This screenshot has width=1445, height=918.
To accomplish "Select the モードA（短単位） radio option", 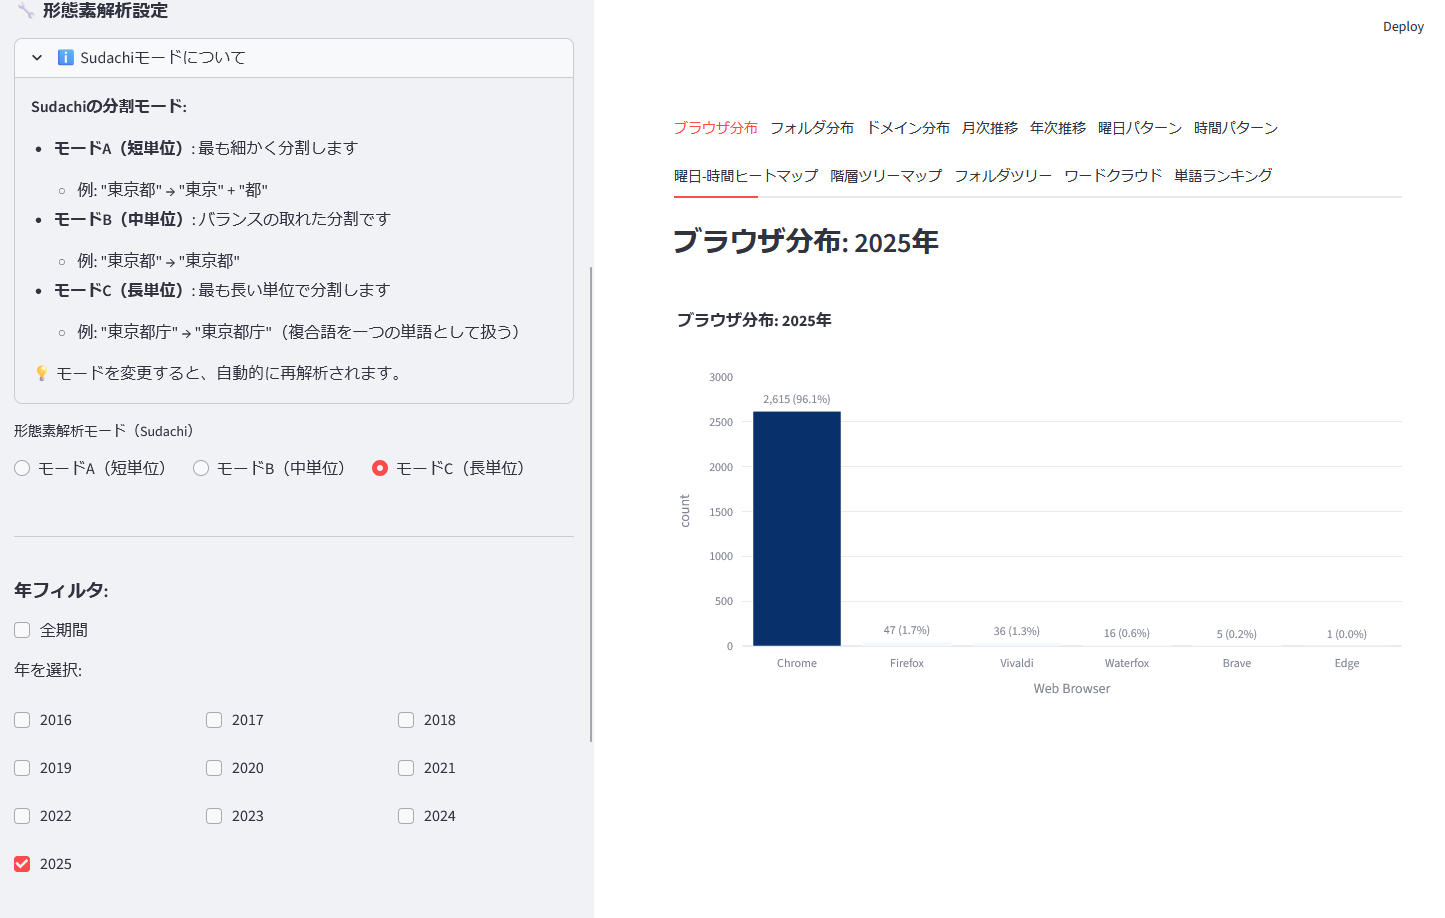I will tap(22, 467).
